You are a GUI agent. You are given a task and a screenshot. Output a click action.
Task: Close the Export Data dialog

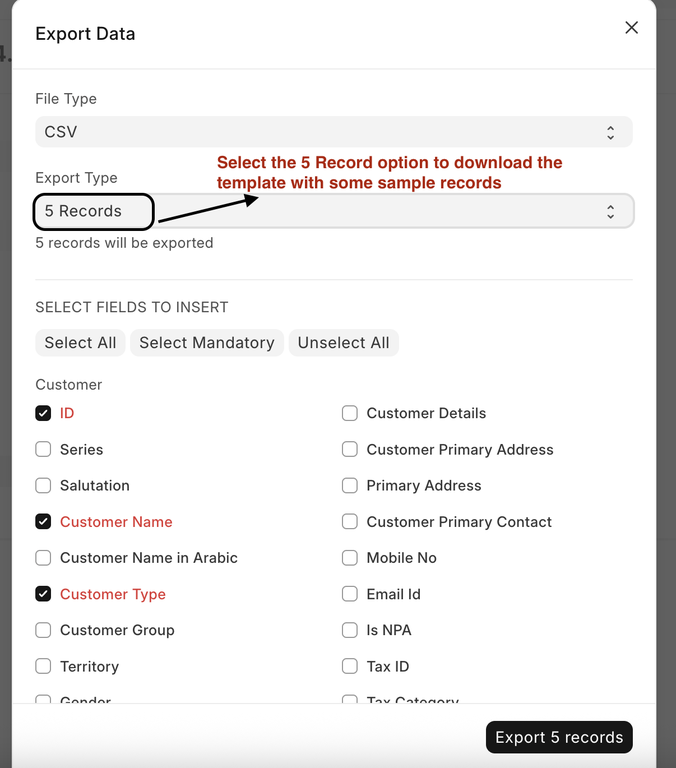pos(631,28)
